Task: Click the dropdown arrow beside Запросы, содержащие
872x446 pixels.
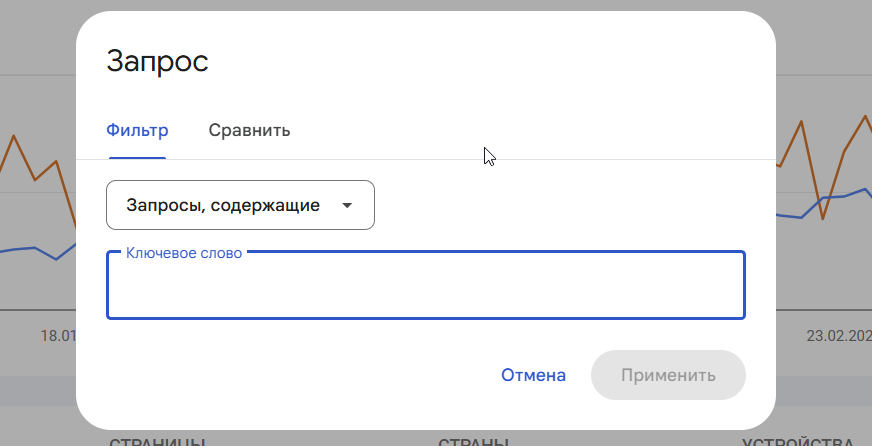Action: pos(347,205)
